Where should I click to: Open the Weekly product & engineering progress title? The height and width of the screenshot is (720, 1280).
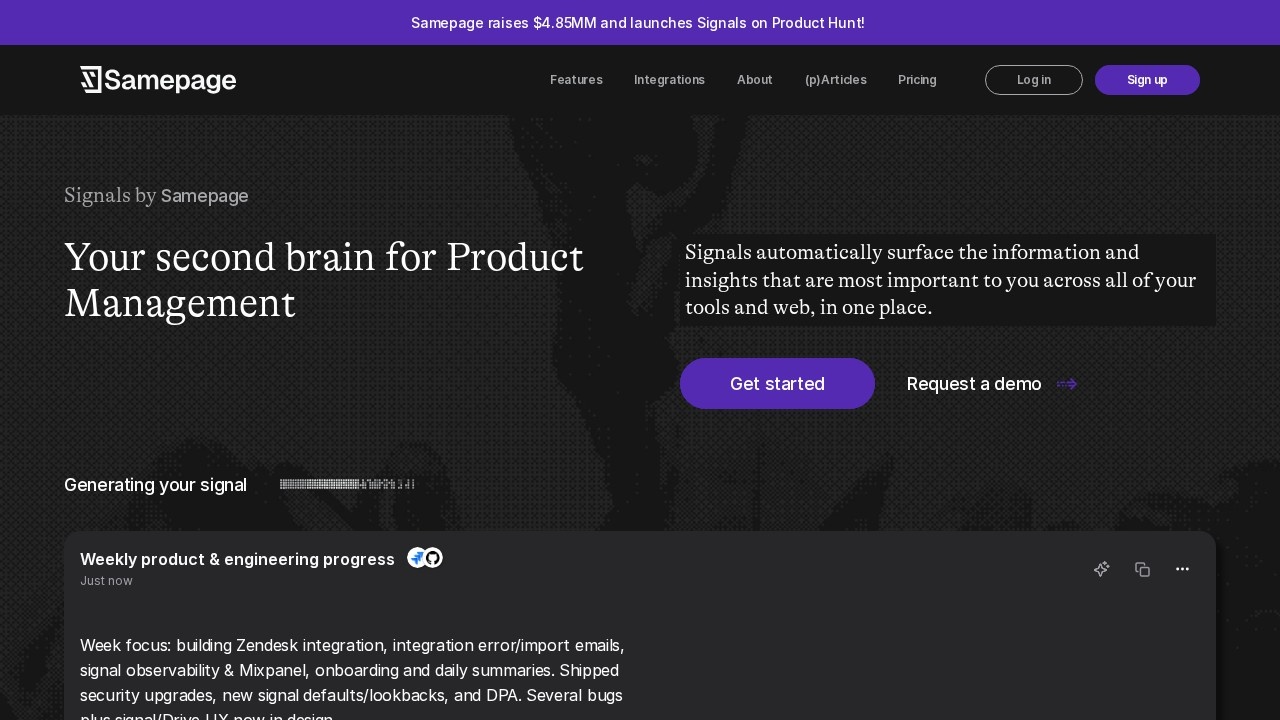[237, 559]
